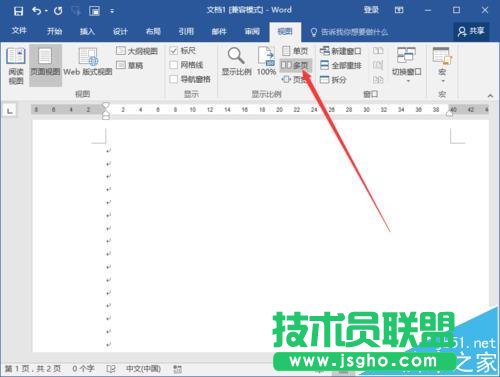Image resolution: width=500 pixels, height=377 pixels.
Task: Click the macro recording icon in status bar
Action: tap(178, 369)
